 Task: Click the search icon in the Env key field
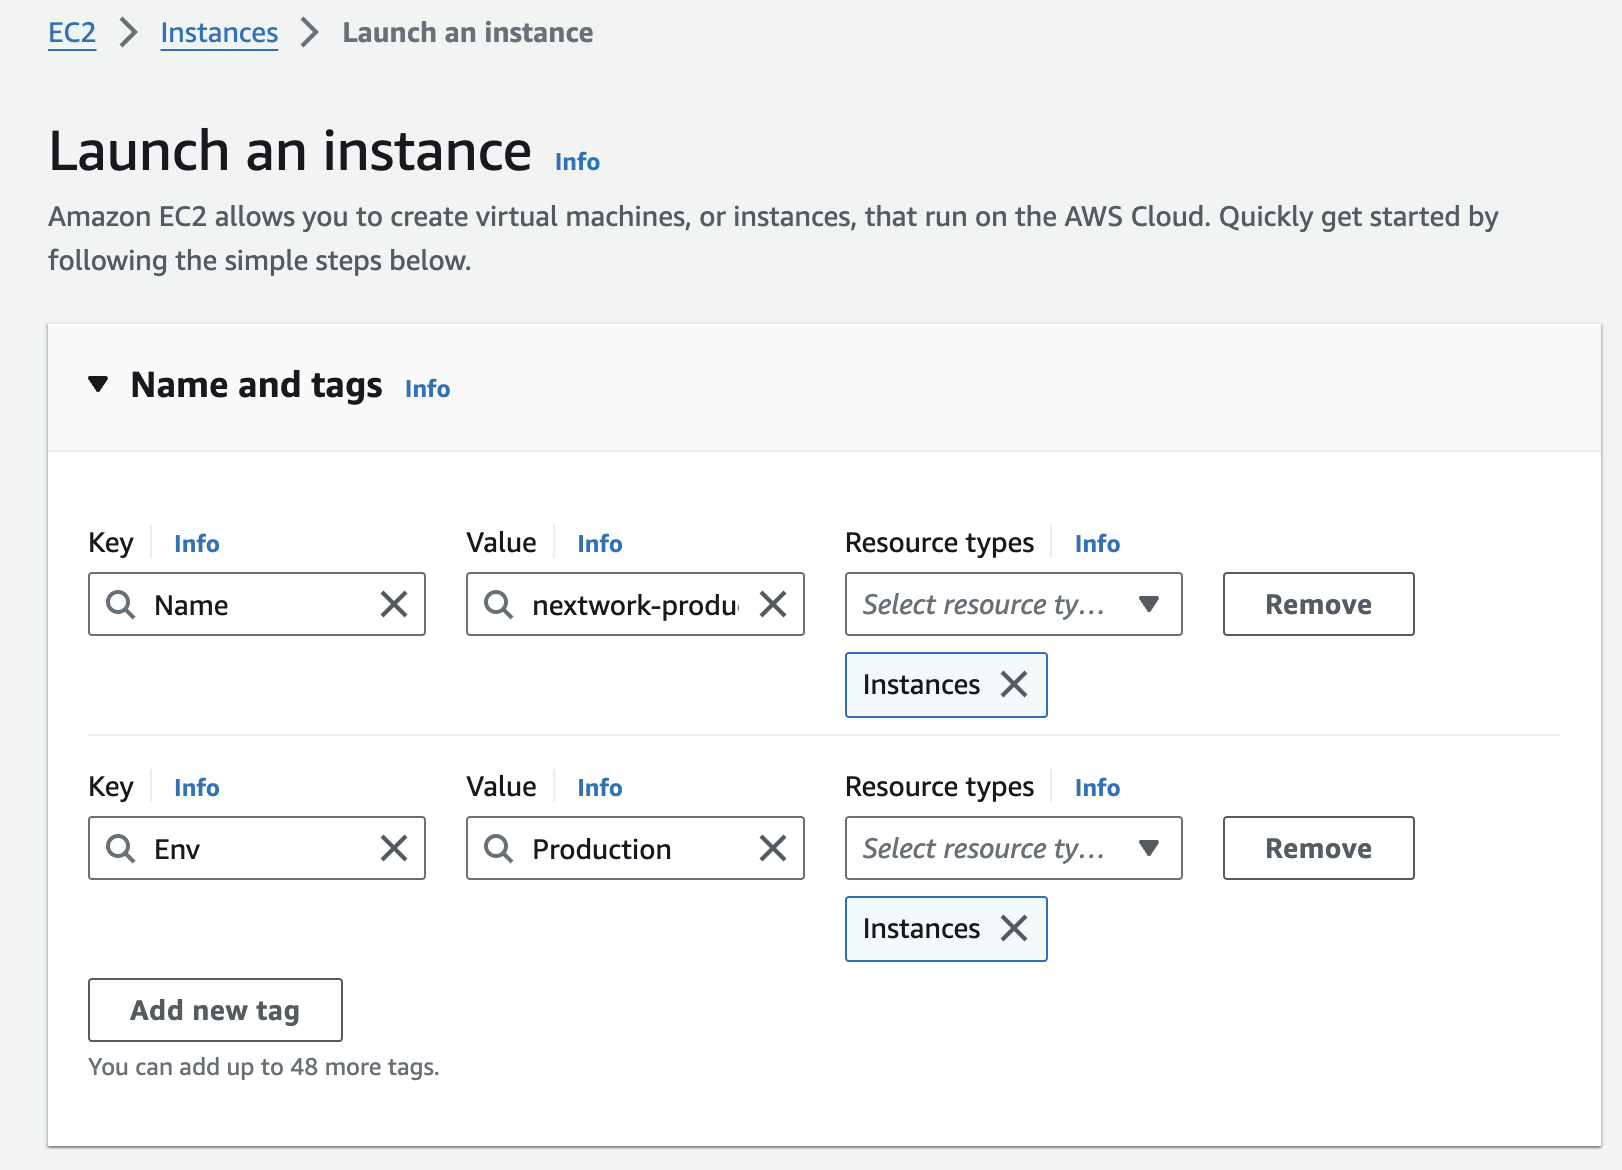[x=121, y=848]
